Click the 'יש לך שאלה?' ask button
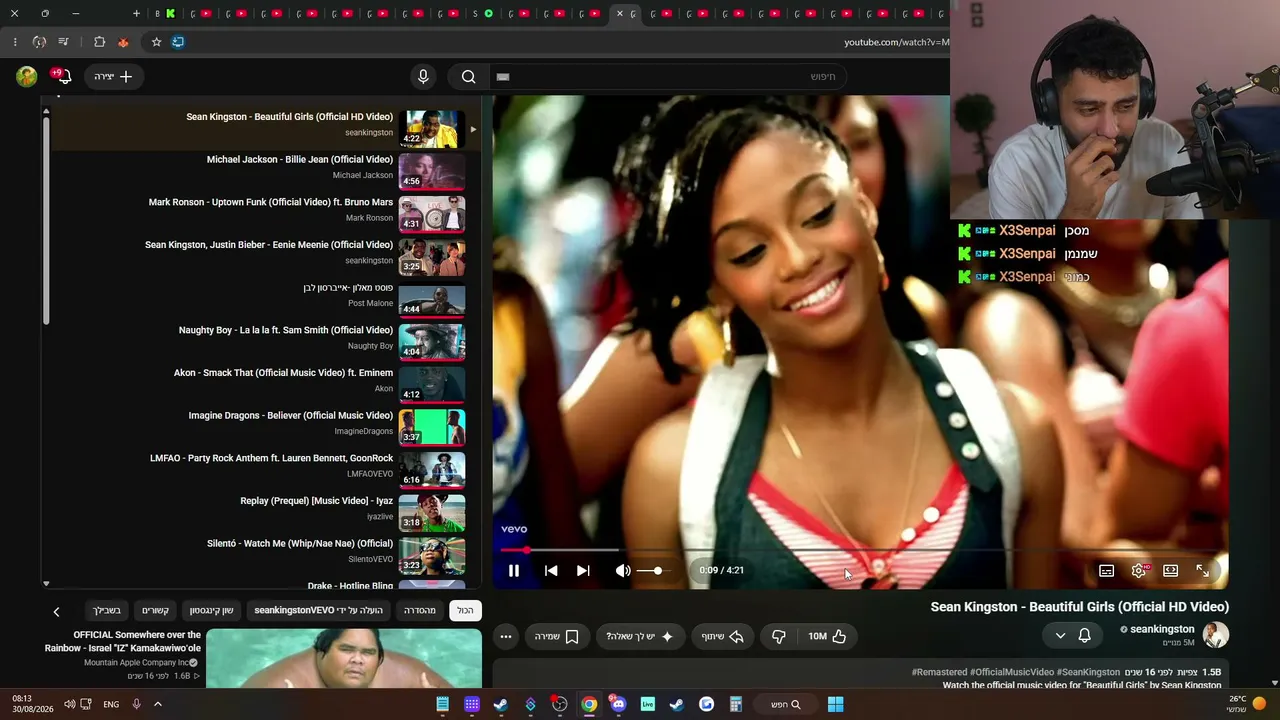The height and width of the screenshot is (720, 1280). click(640, 636)
